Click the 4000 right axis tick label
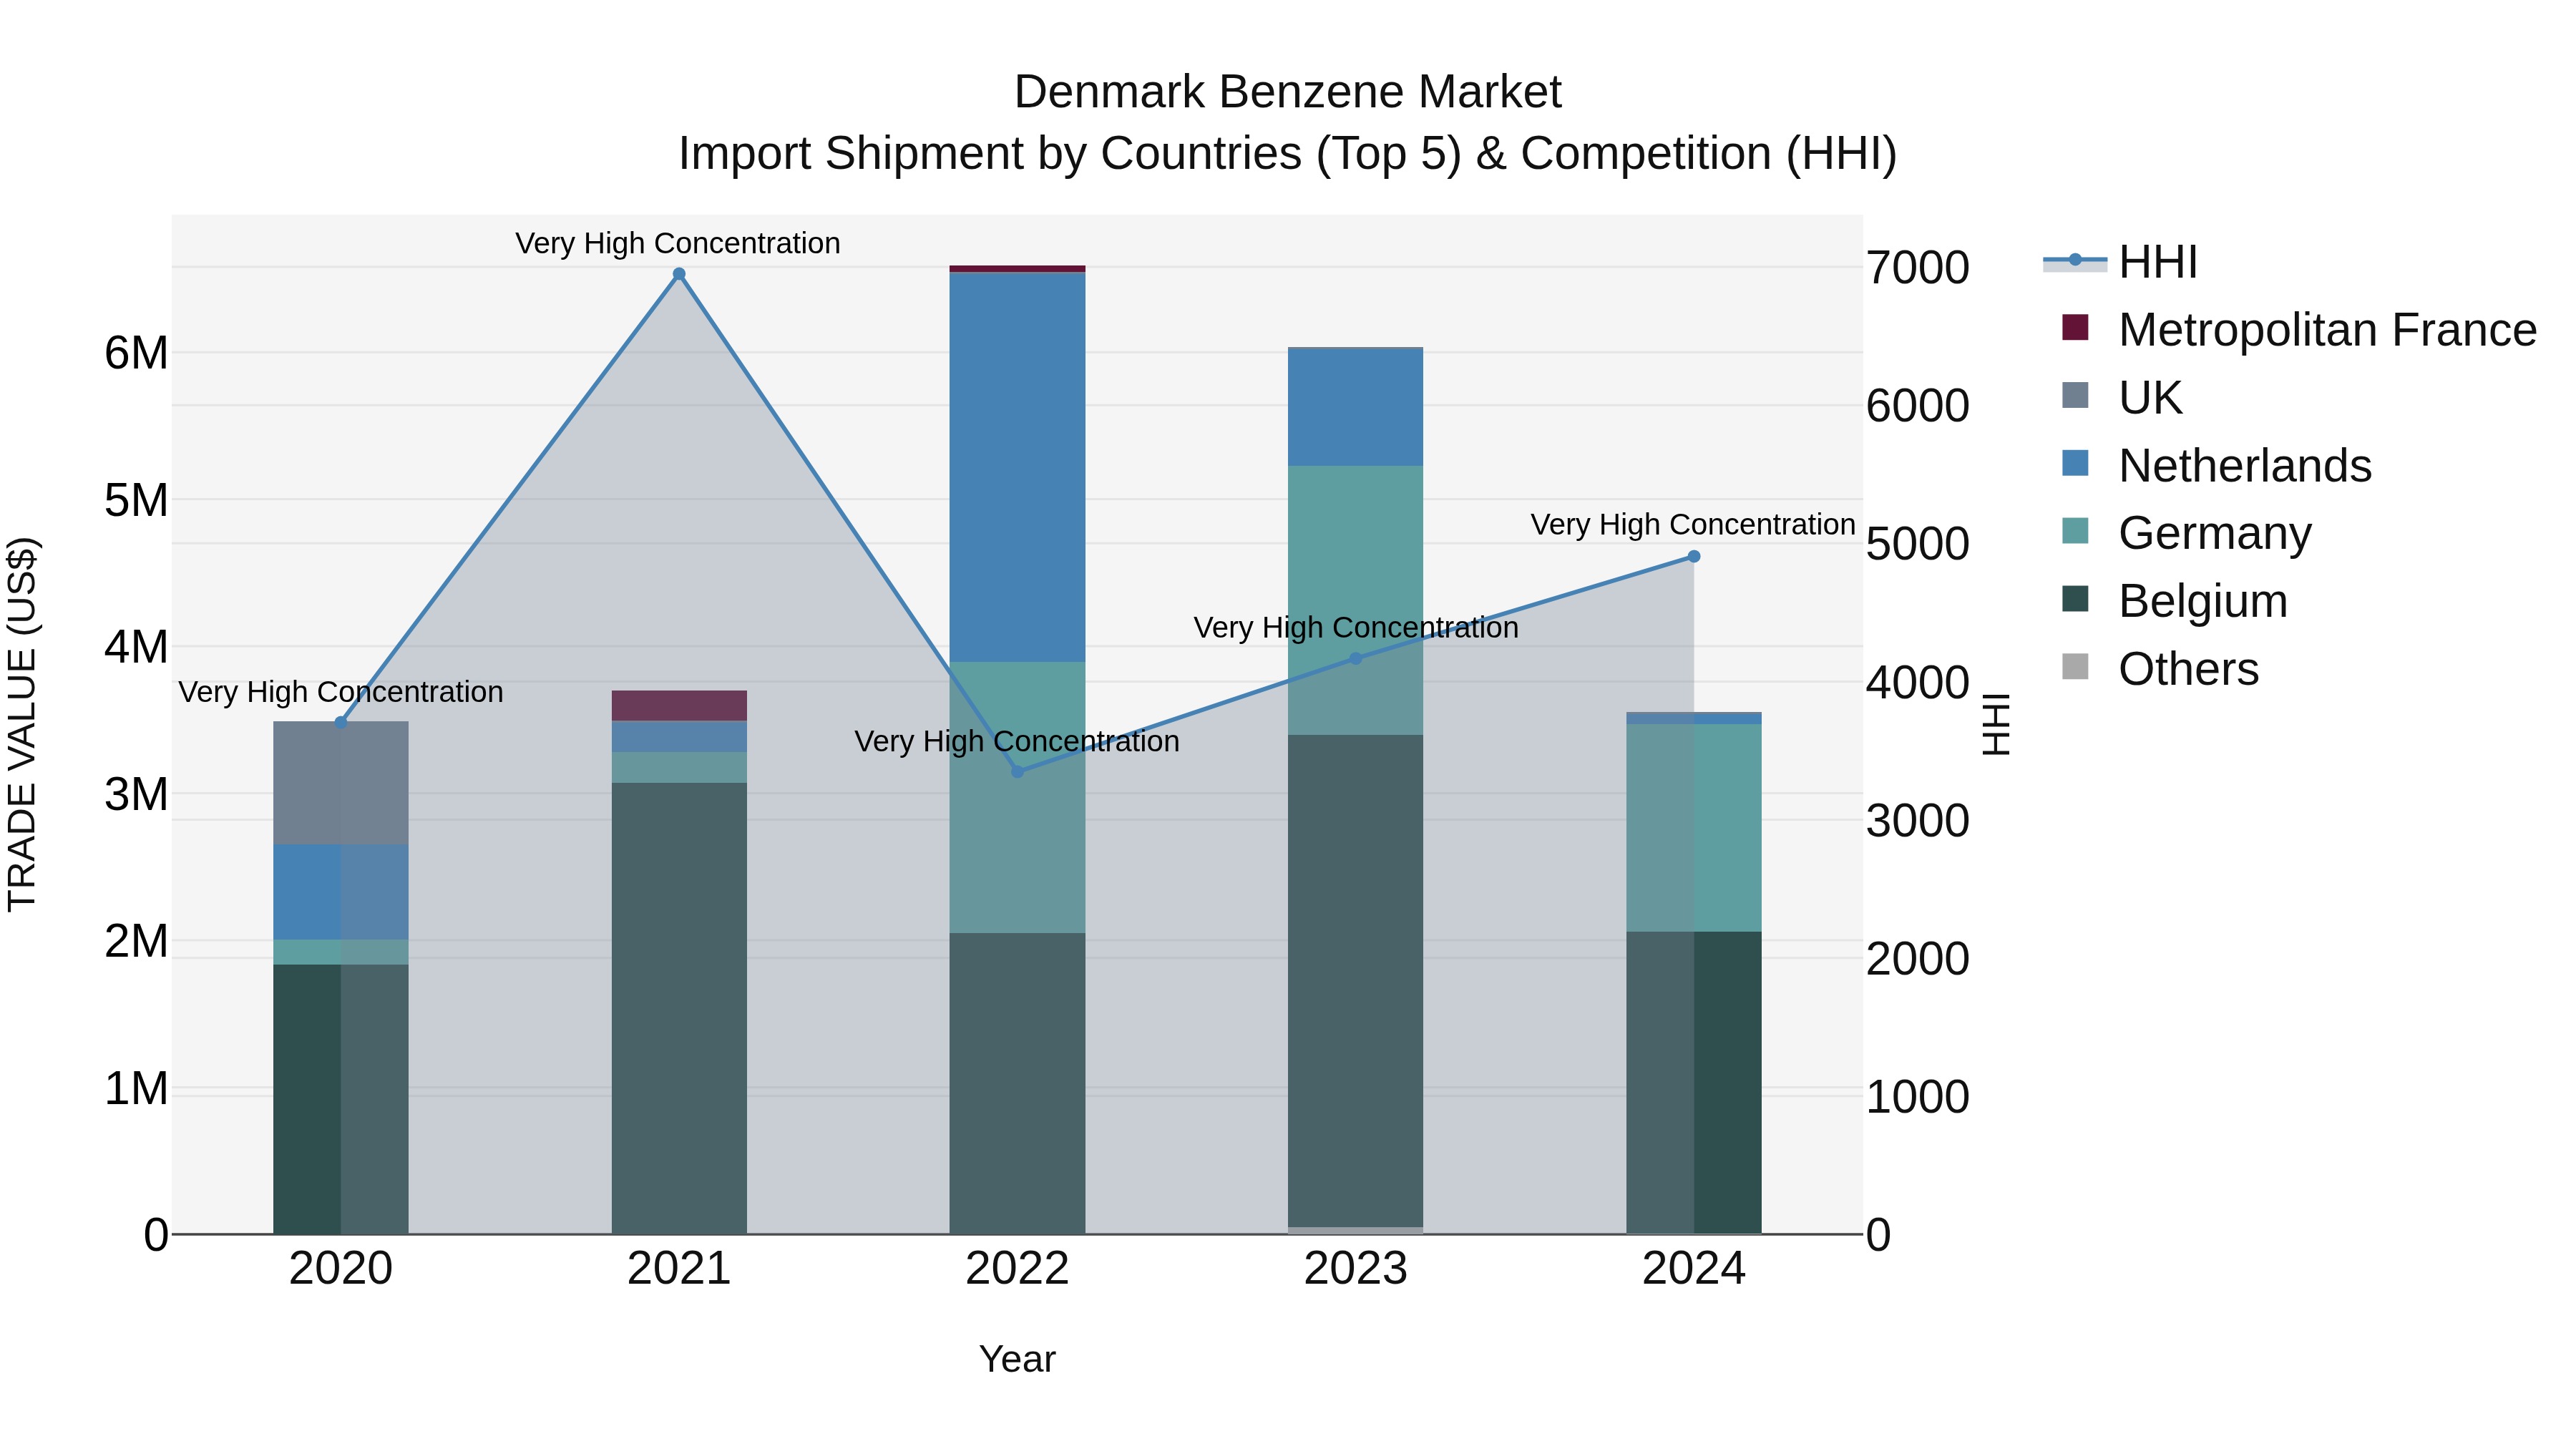 pos(1918,683)
